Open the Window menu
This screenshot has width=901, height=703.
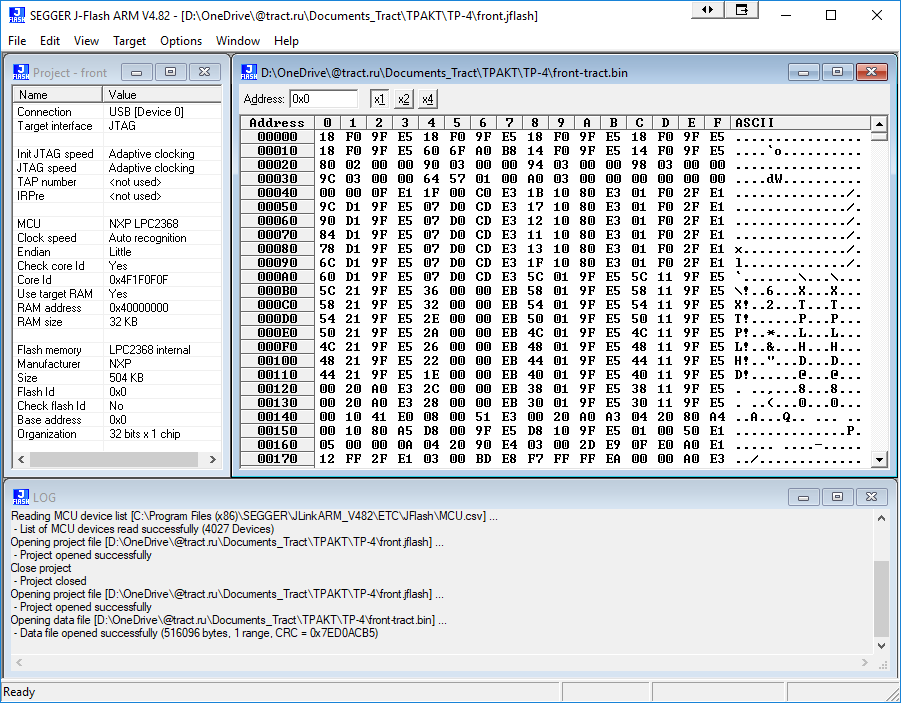(238, 41)
